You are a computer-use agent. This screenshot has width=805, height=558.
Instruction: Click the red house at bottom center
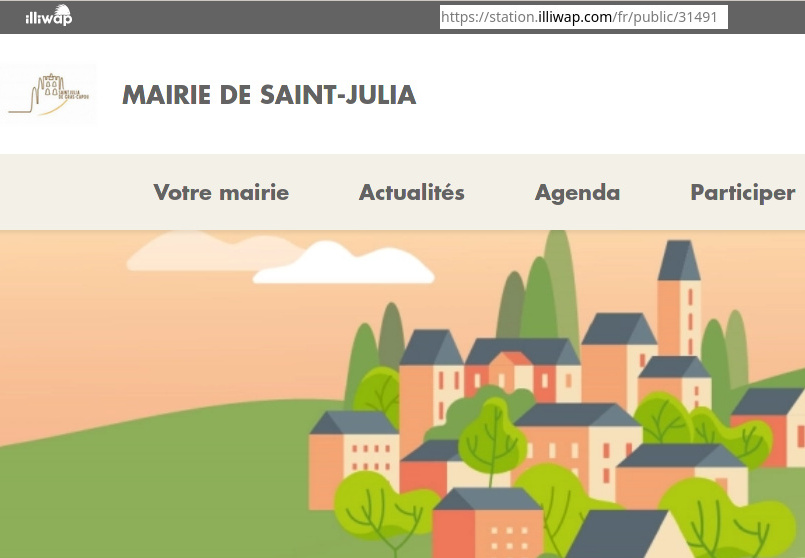click(485, 525)
